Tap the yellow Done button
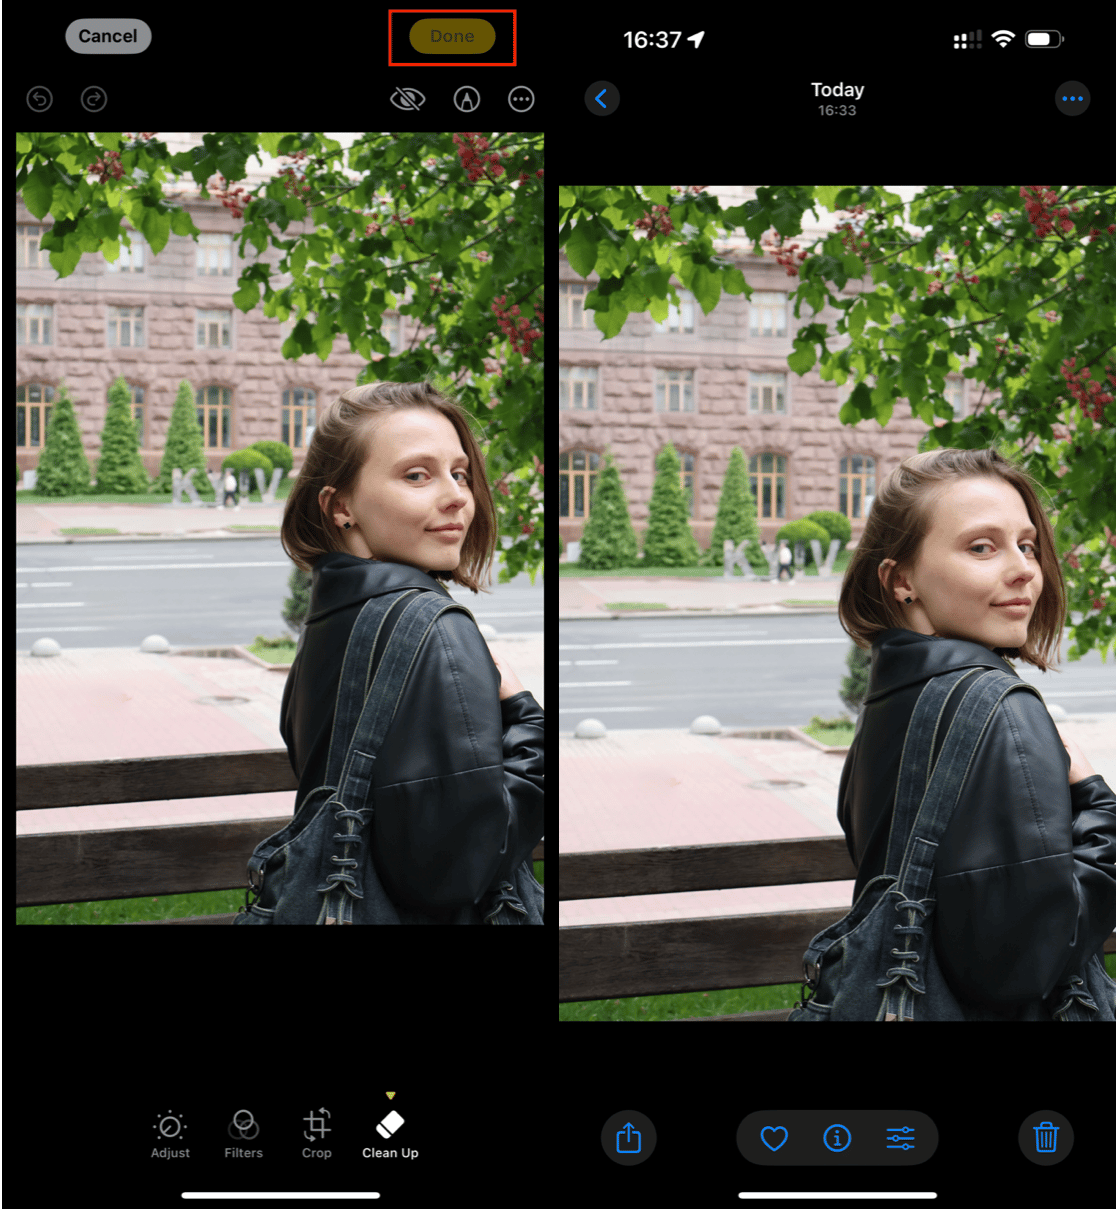1118x1210 pixels. (x=452, y=36)
